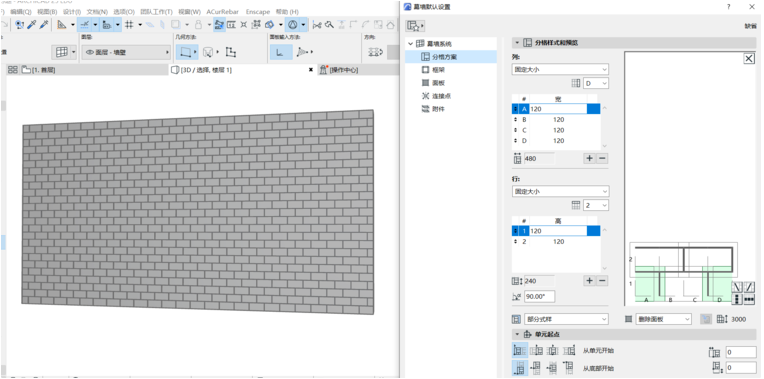
Task: Open the row 固定大小 dropdown
Action: click(x=560, y=191)
